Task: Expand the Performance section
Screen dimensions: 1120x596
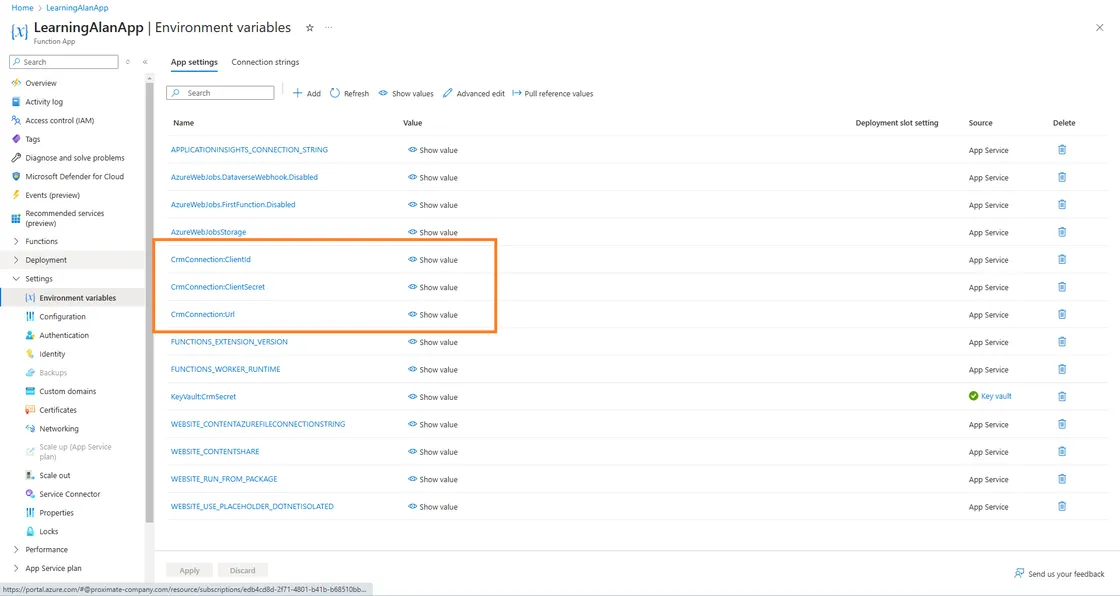Action: [x=16, y=550]
